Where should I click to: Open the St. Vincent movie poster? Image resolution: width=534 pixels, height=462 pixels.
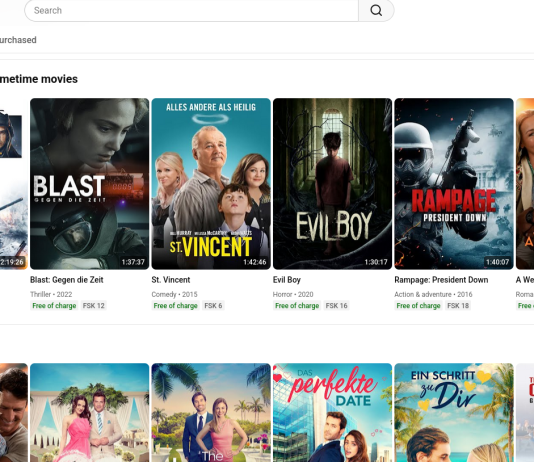[211, 184]
